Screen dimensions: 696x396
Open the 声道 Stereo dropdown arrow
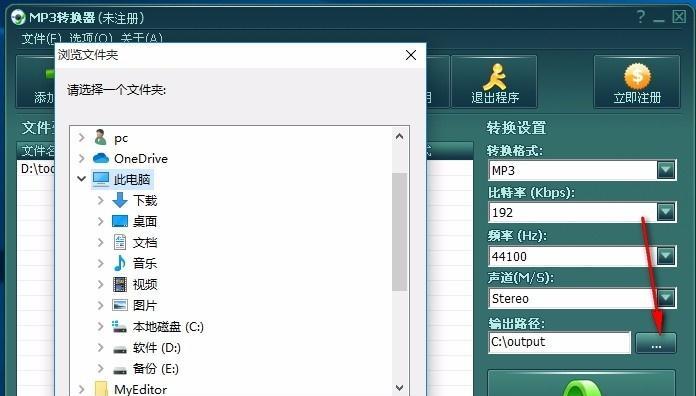(x=666, y=298)
